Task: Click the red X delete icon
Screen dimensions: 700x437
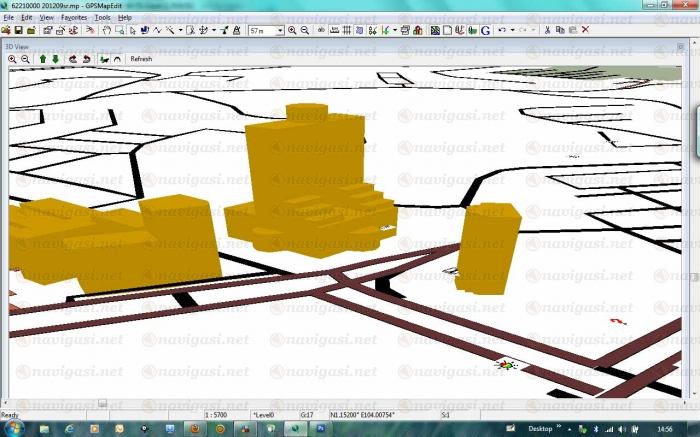Action: click(x=585, y=30)
